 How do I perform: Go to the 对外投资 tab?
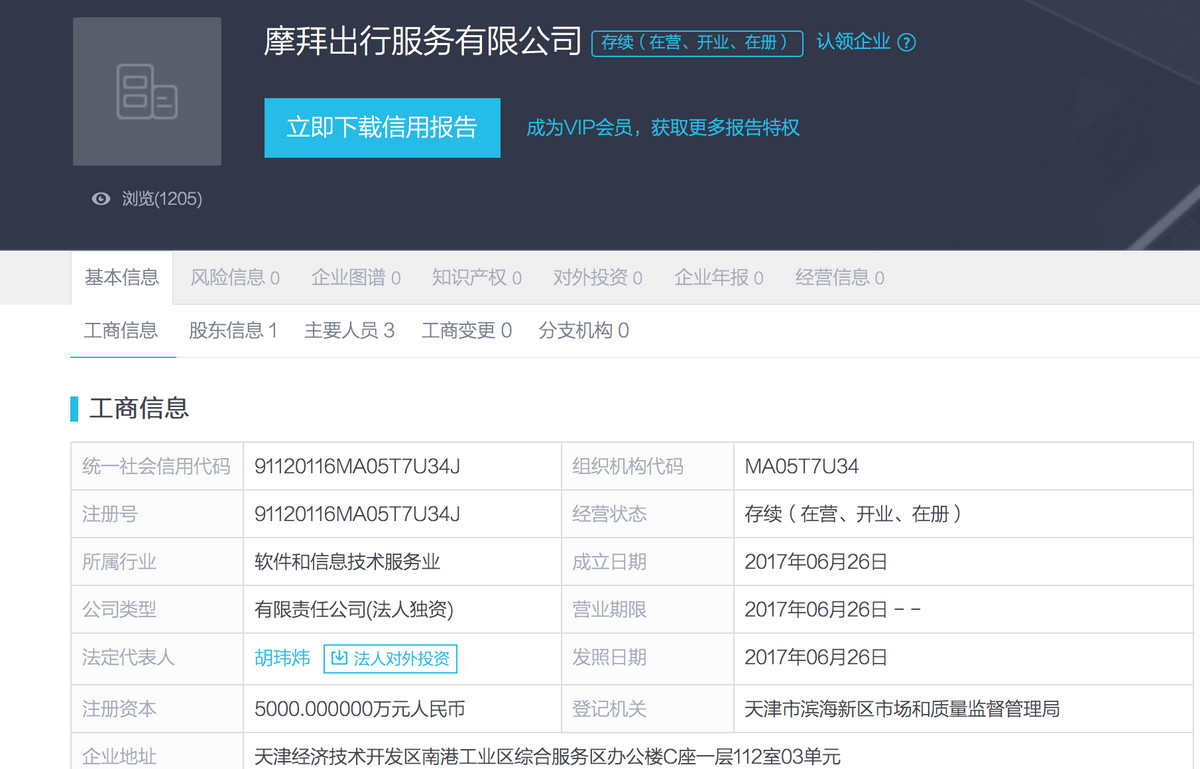[597, 278]
